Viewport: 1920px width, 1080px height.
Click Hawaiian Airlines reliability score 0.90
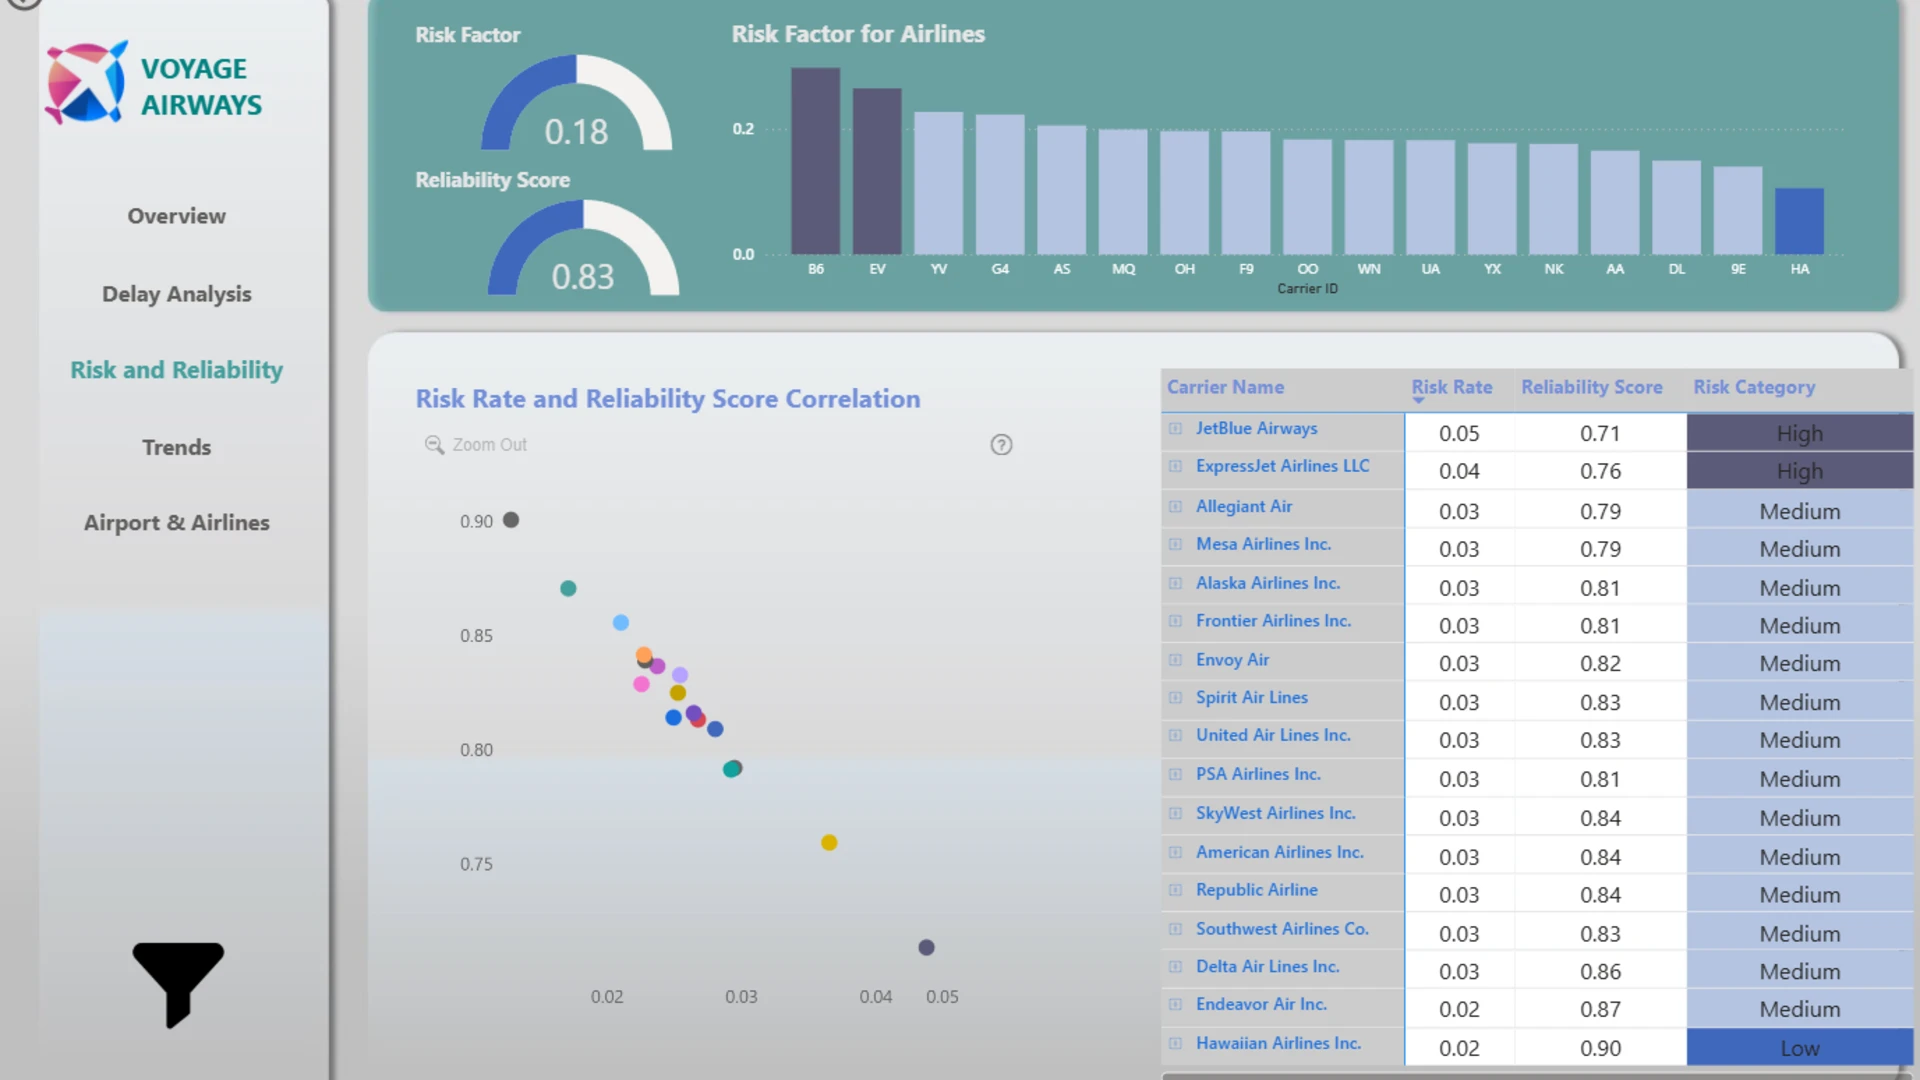(1600, 1048)
